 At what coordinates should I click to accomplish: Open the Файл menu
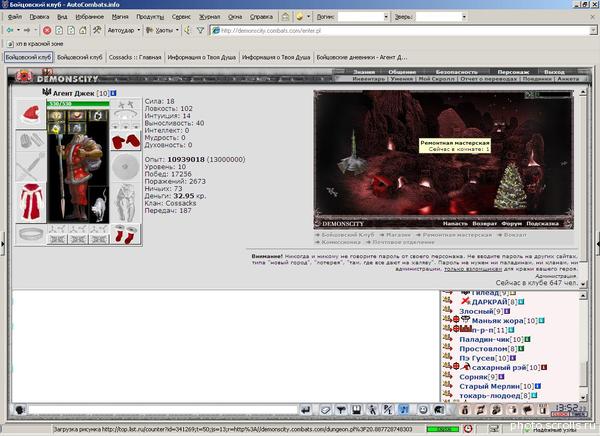tap(15, 17)
